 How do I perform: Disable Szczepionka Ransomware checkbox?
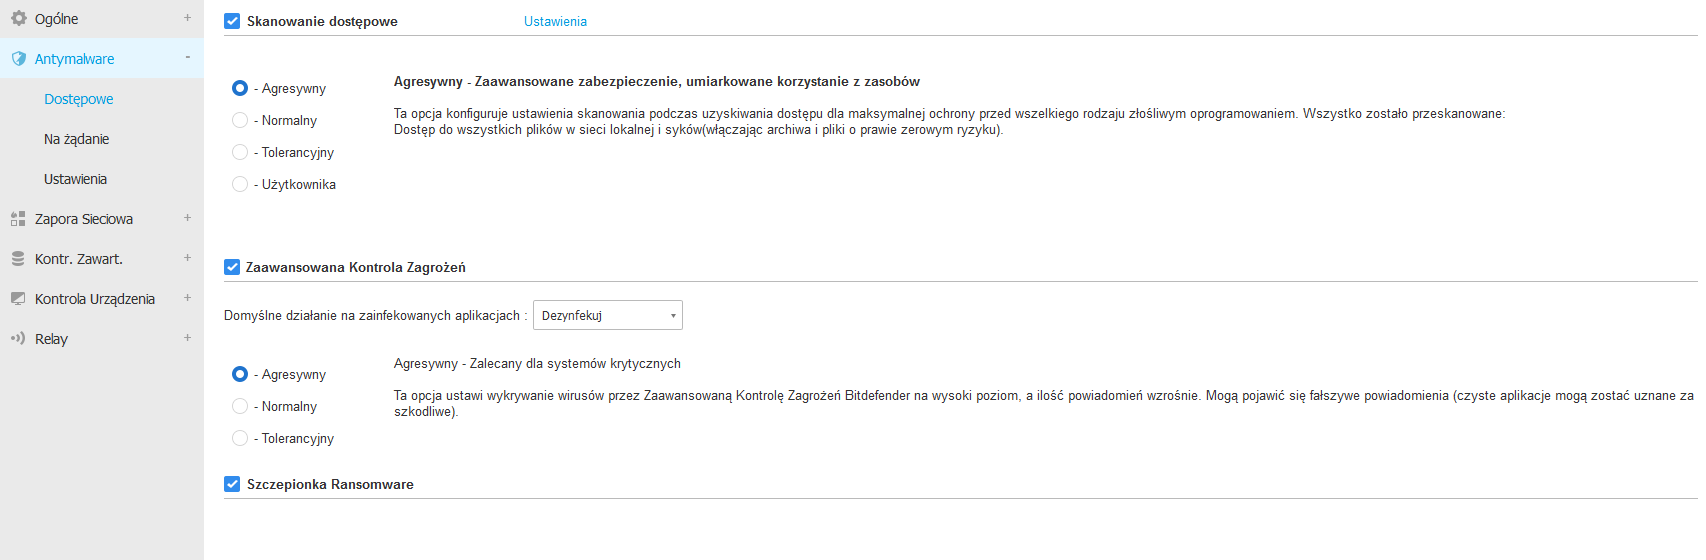(x=232, y=484)
